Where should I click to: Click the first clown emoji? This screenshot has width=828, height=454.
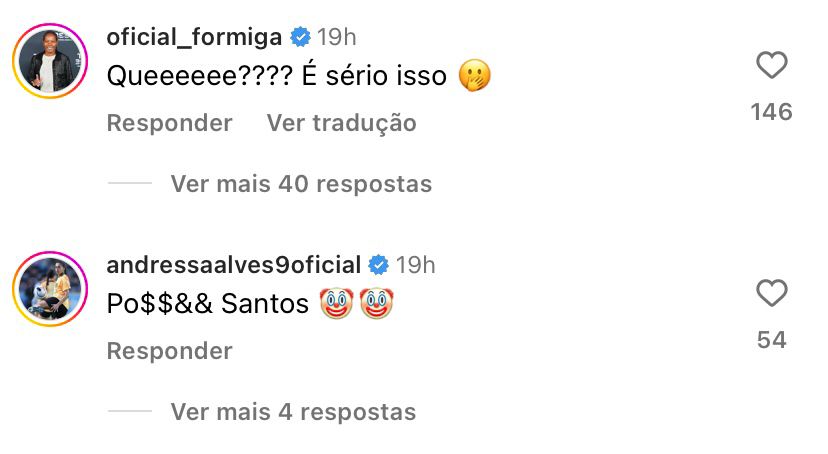(x=337, y=304)
